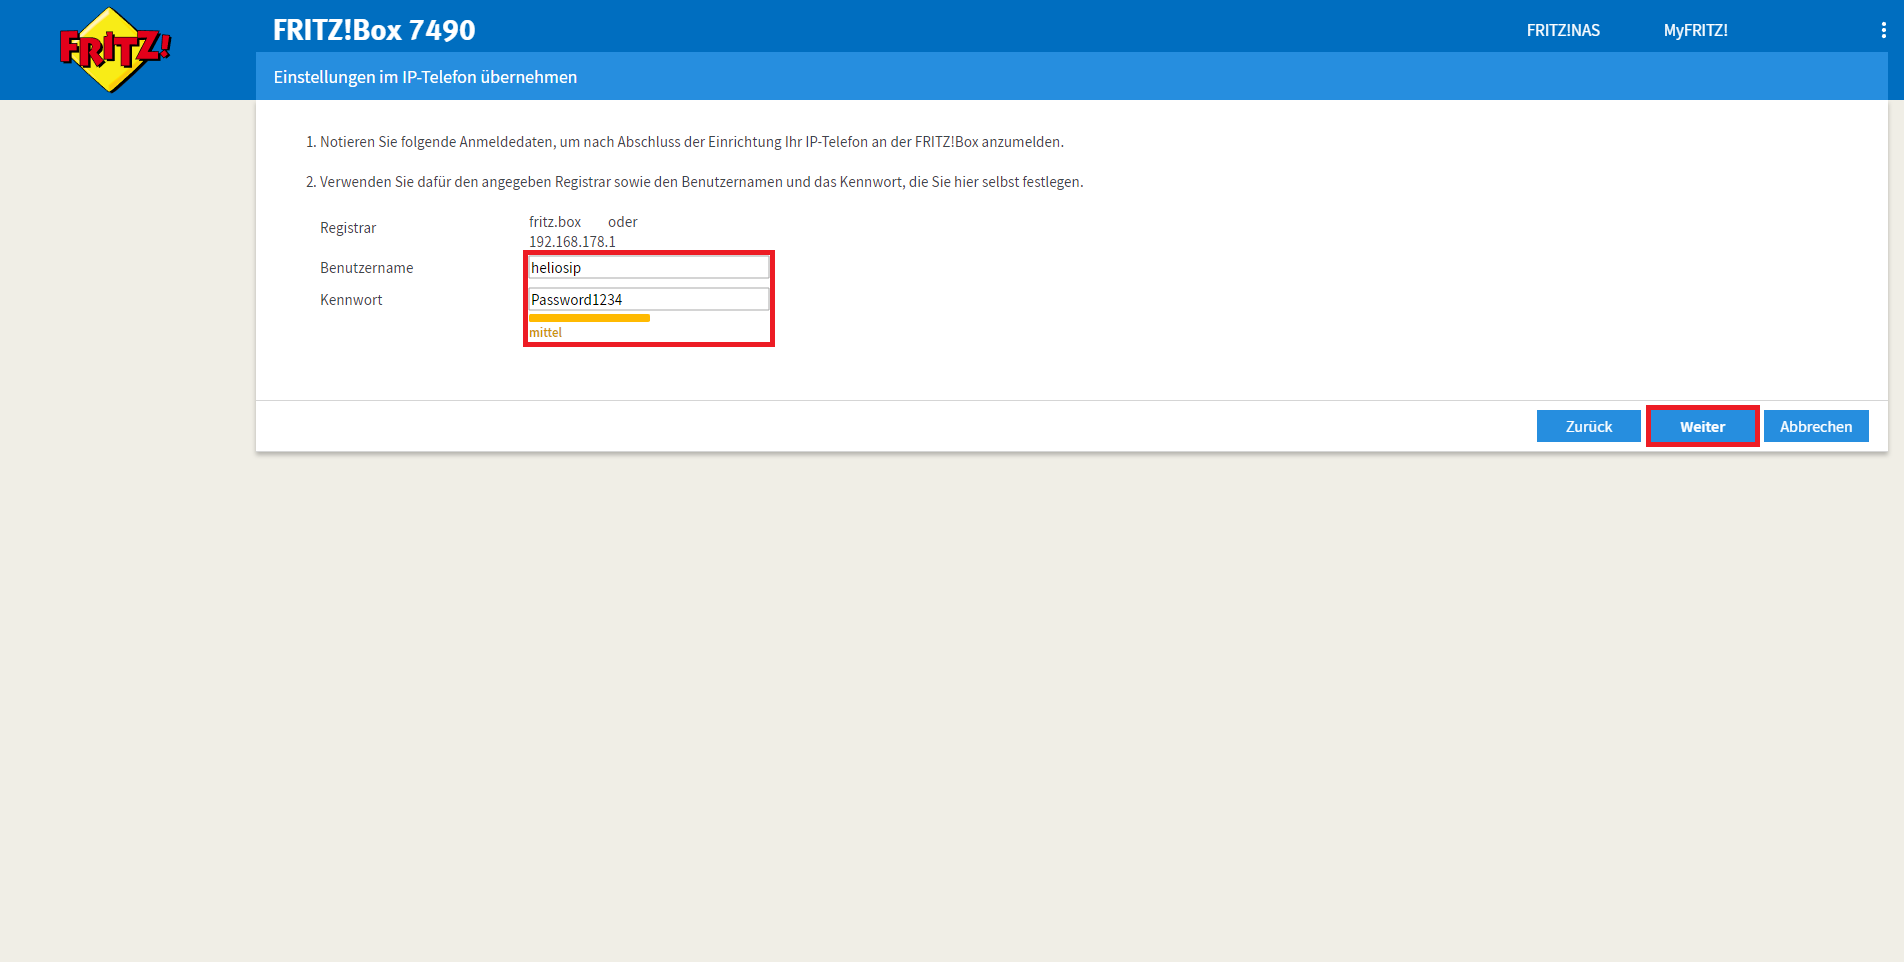Open FRITZ!NAS from the header
This screenshot has width=1904, height=962.
(x=1562, y=31)
